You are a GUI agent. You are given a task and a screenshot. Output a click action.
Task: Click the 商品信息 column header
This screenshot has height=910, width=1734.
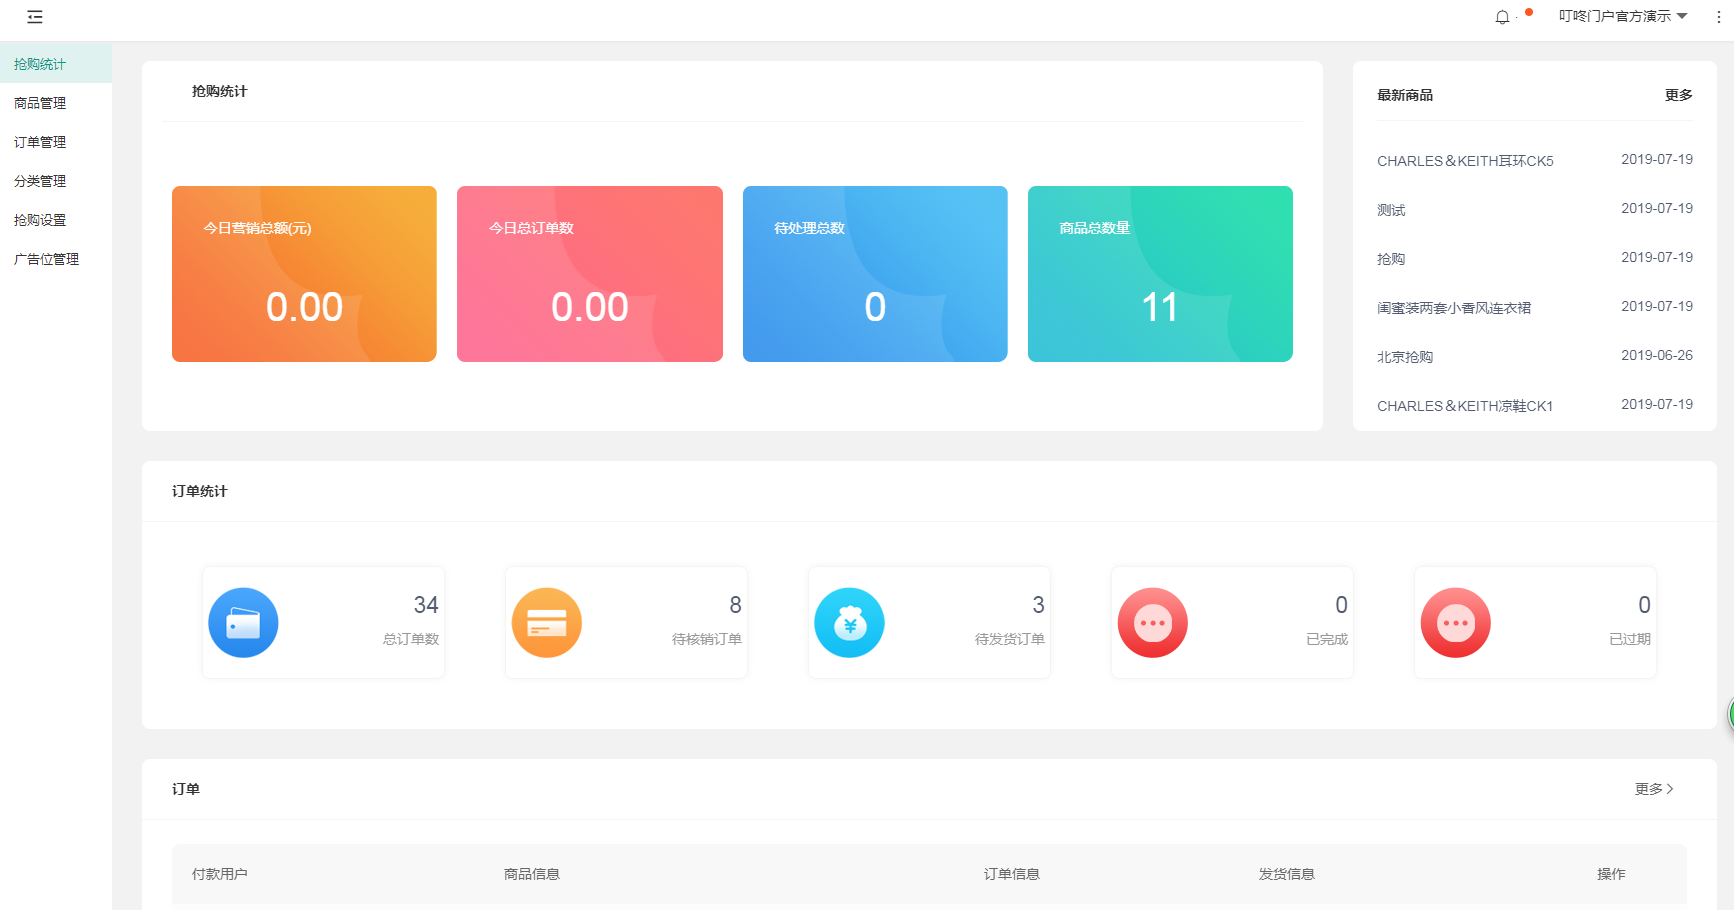tap(532, 874)
